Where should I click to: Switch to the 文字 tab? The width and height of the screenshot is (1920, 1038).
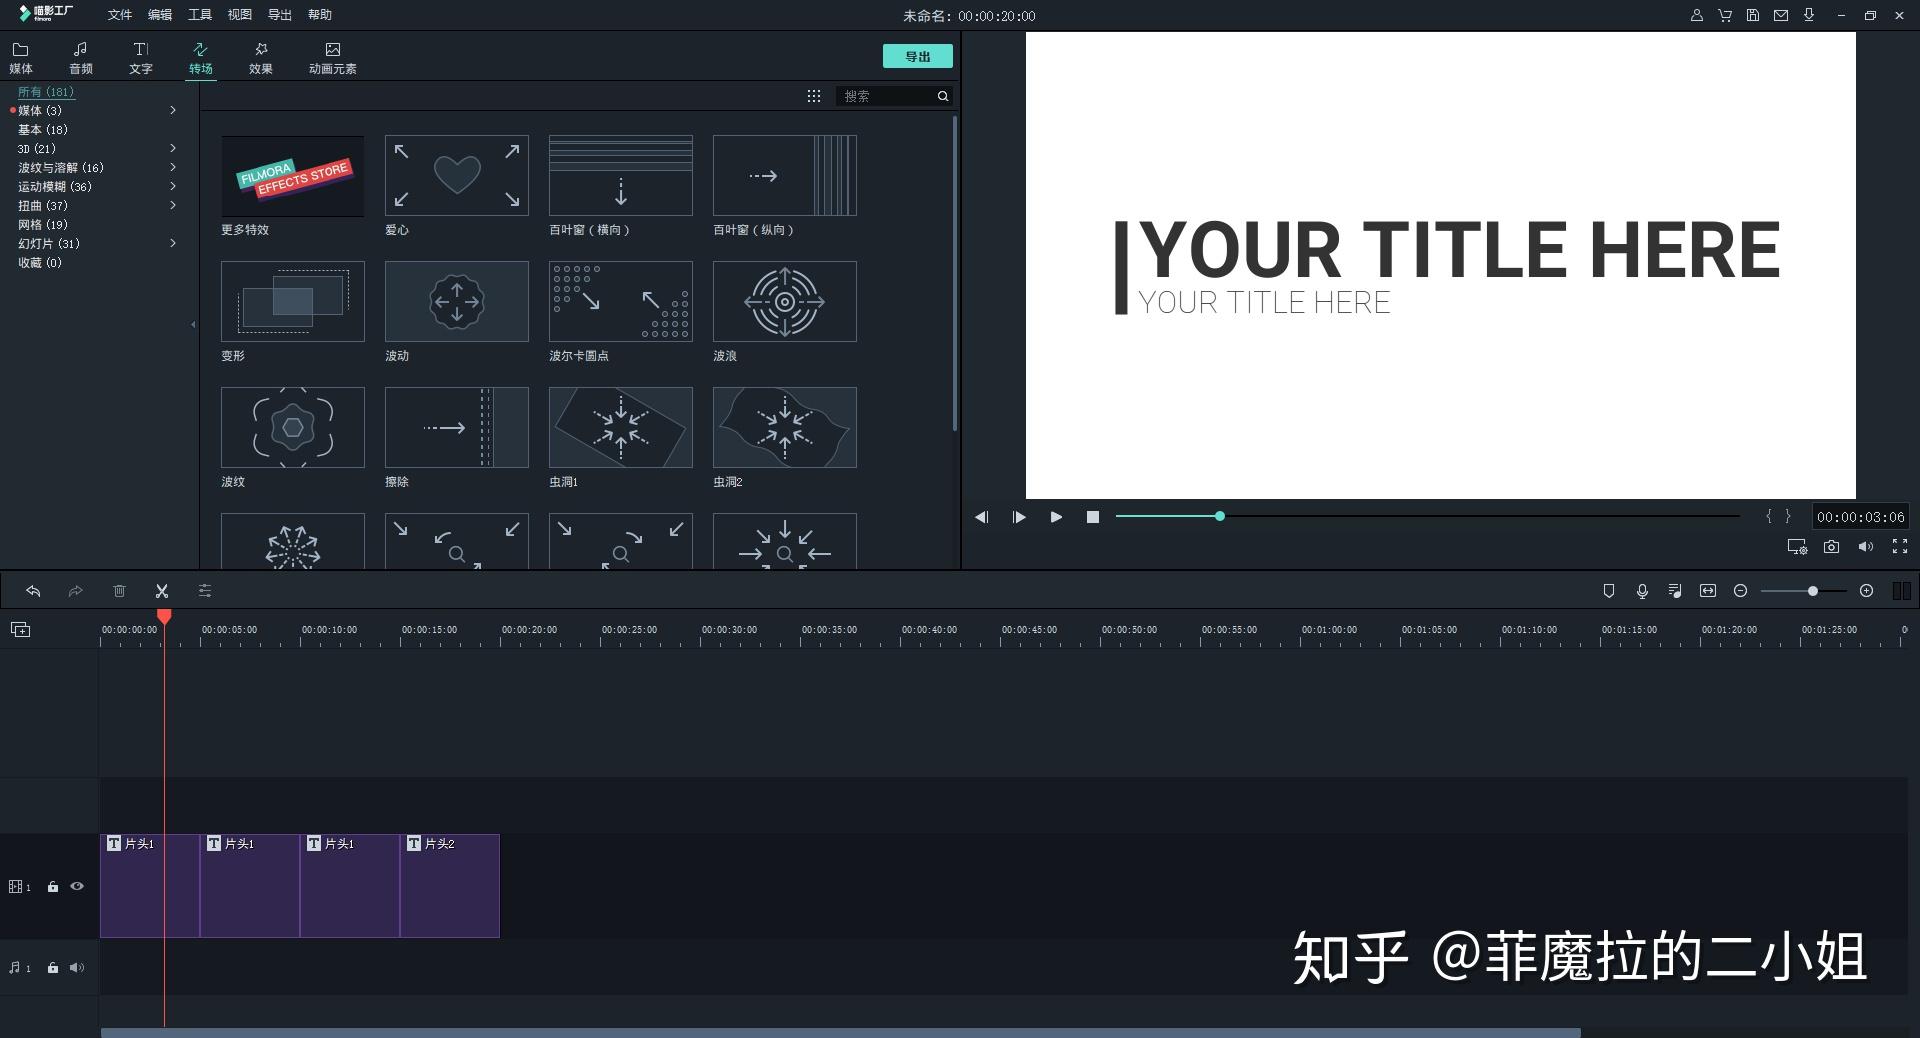pos(141,58)
